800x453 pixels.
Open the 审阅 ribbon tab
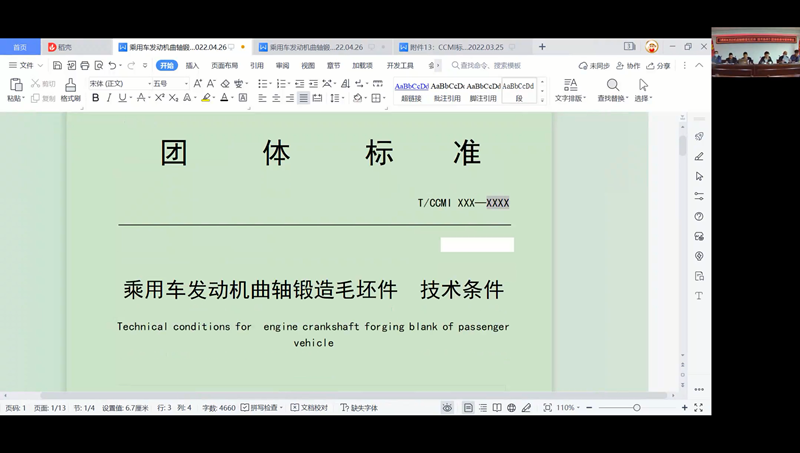pyautogui.click(x=282, y=65)
